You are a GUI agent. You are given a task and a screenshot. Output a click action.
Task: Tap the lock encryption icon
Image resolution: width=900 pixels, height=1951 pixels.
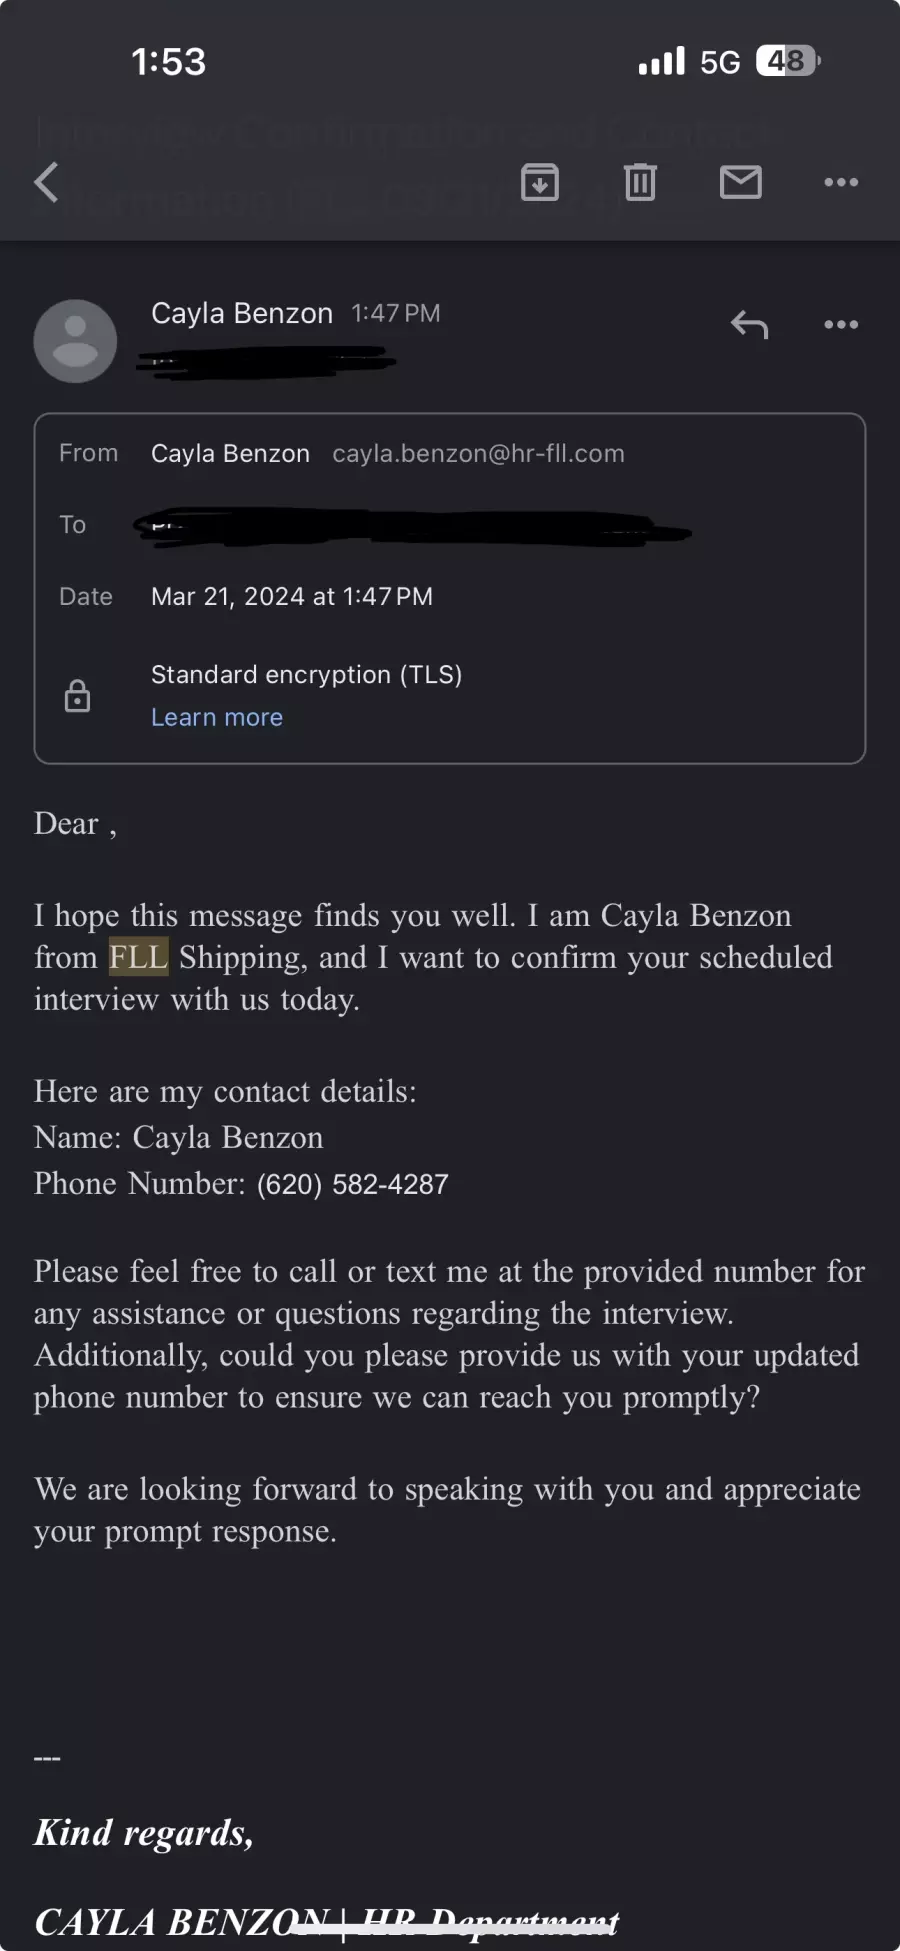(x=77, y=695)
